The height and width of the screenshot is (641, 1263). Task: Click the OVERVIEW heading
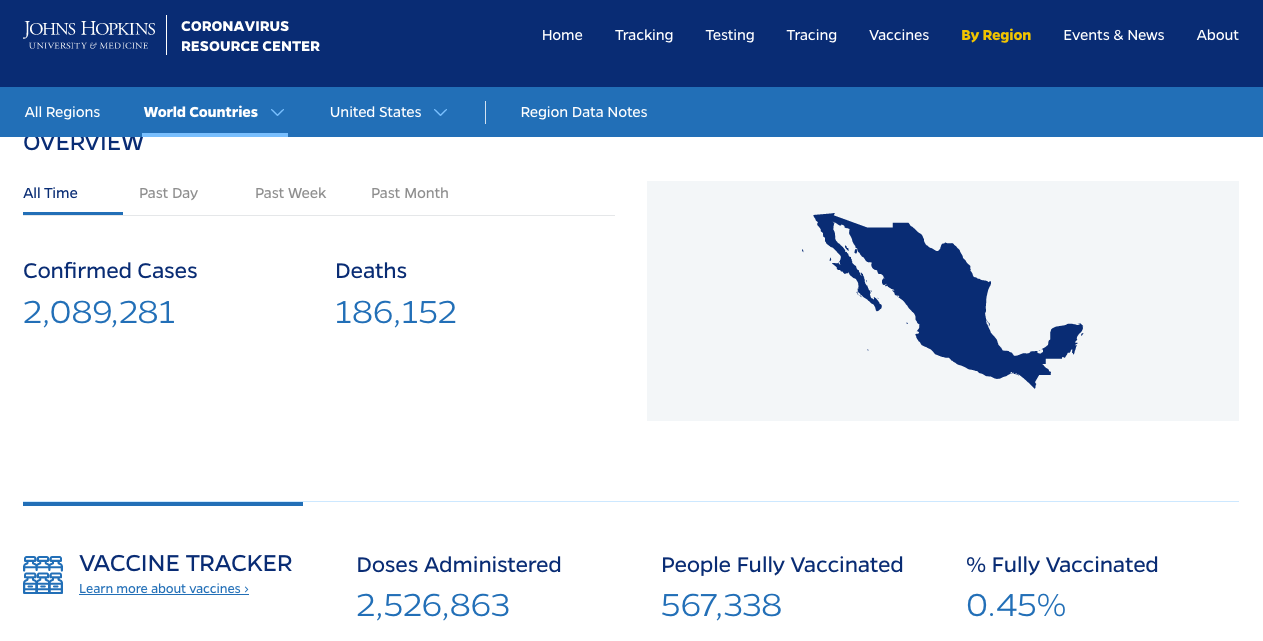(84, 144)
